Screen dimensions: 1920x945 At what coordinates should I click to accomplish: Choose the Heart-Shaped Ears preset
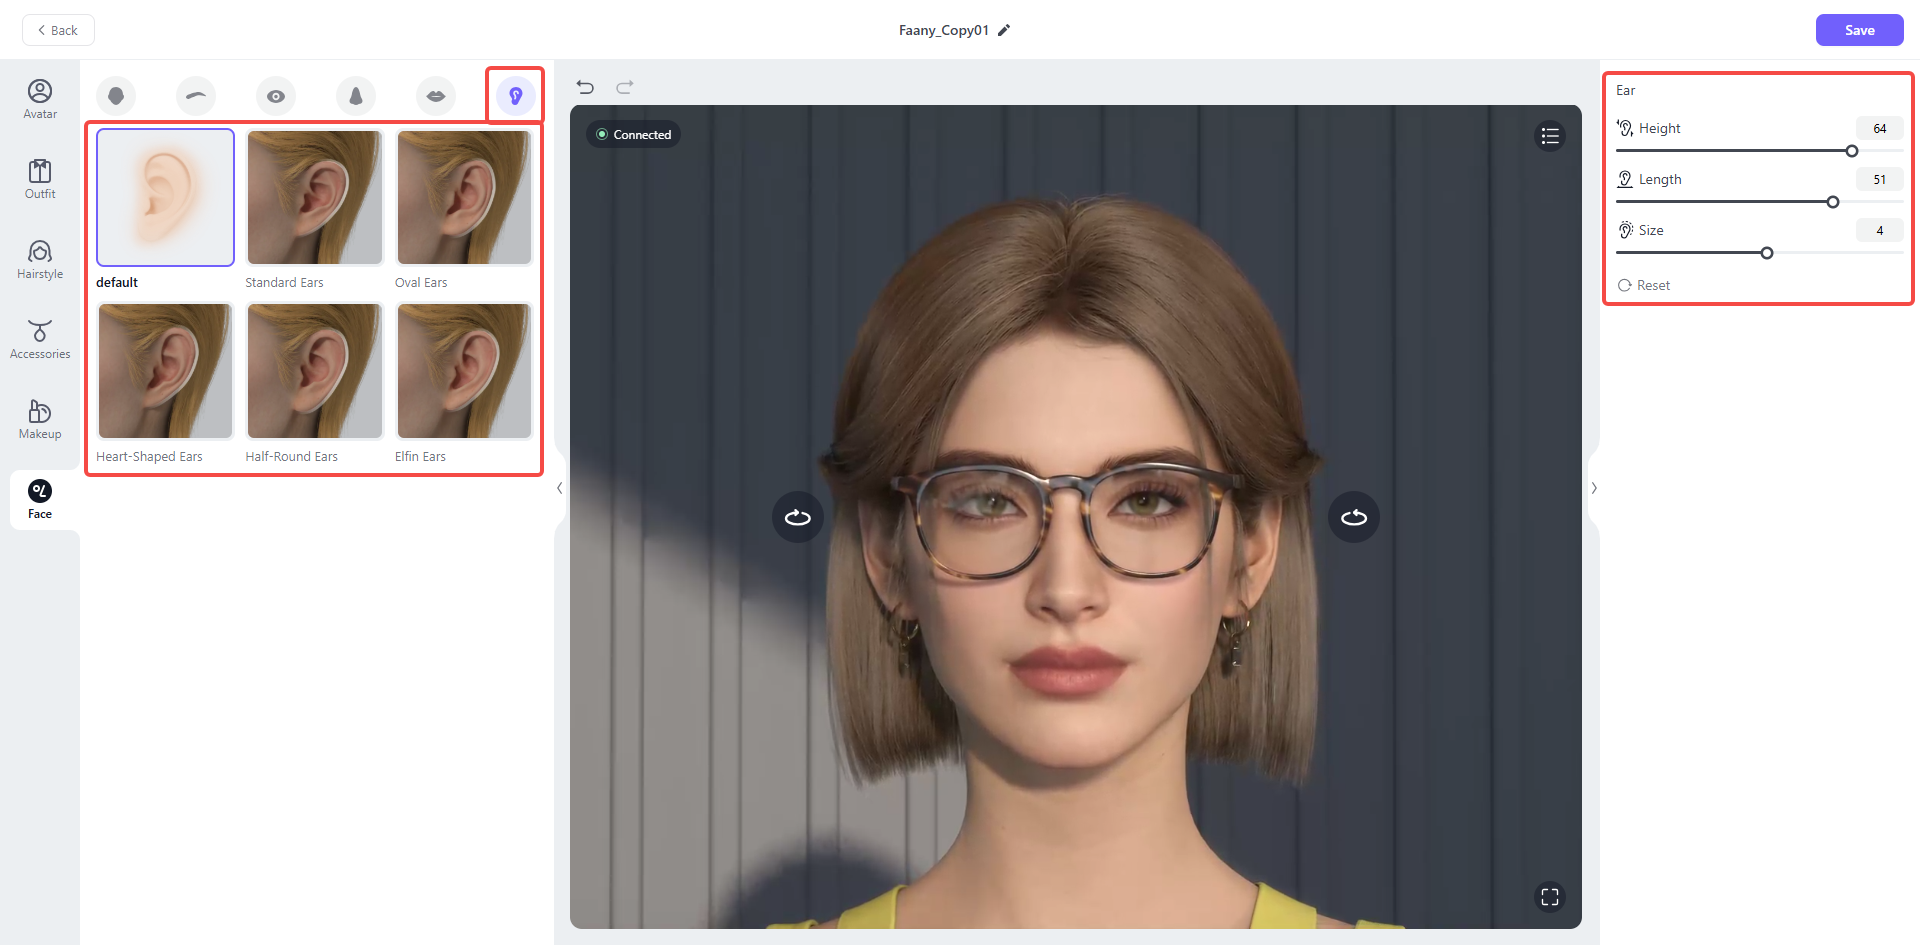tap(165, 371)
